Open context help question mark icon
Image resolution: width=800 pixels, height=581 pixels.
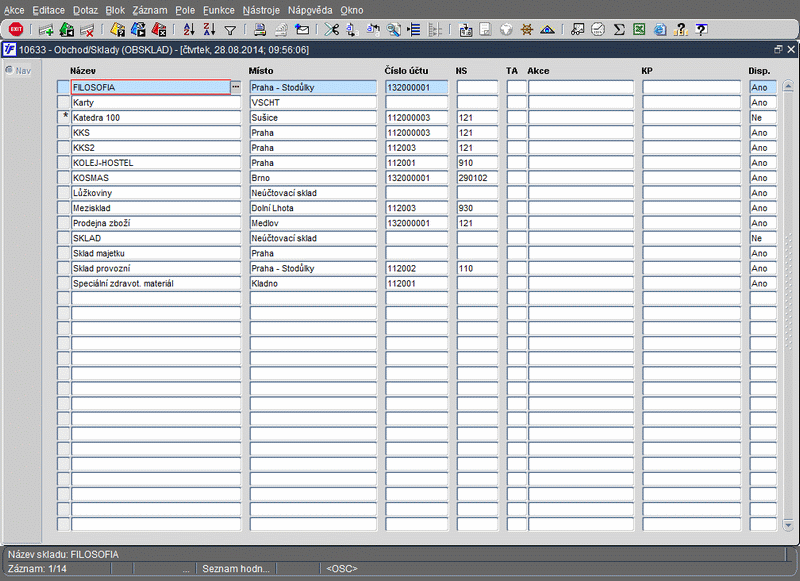(x=702, y=30)
